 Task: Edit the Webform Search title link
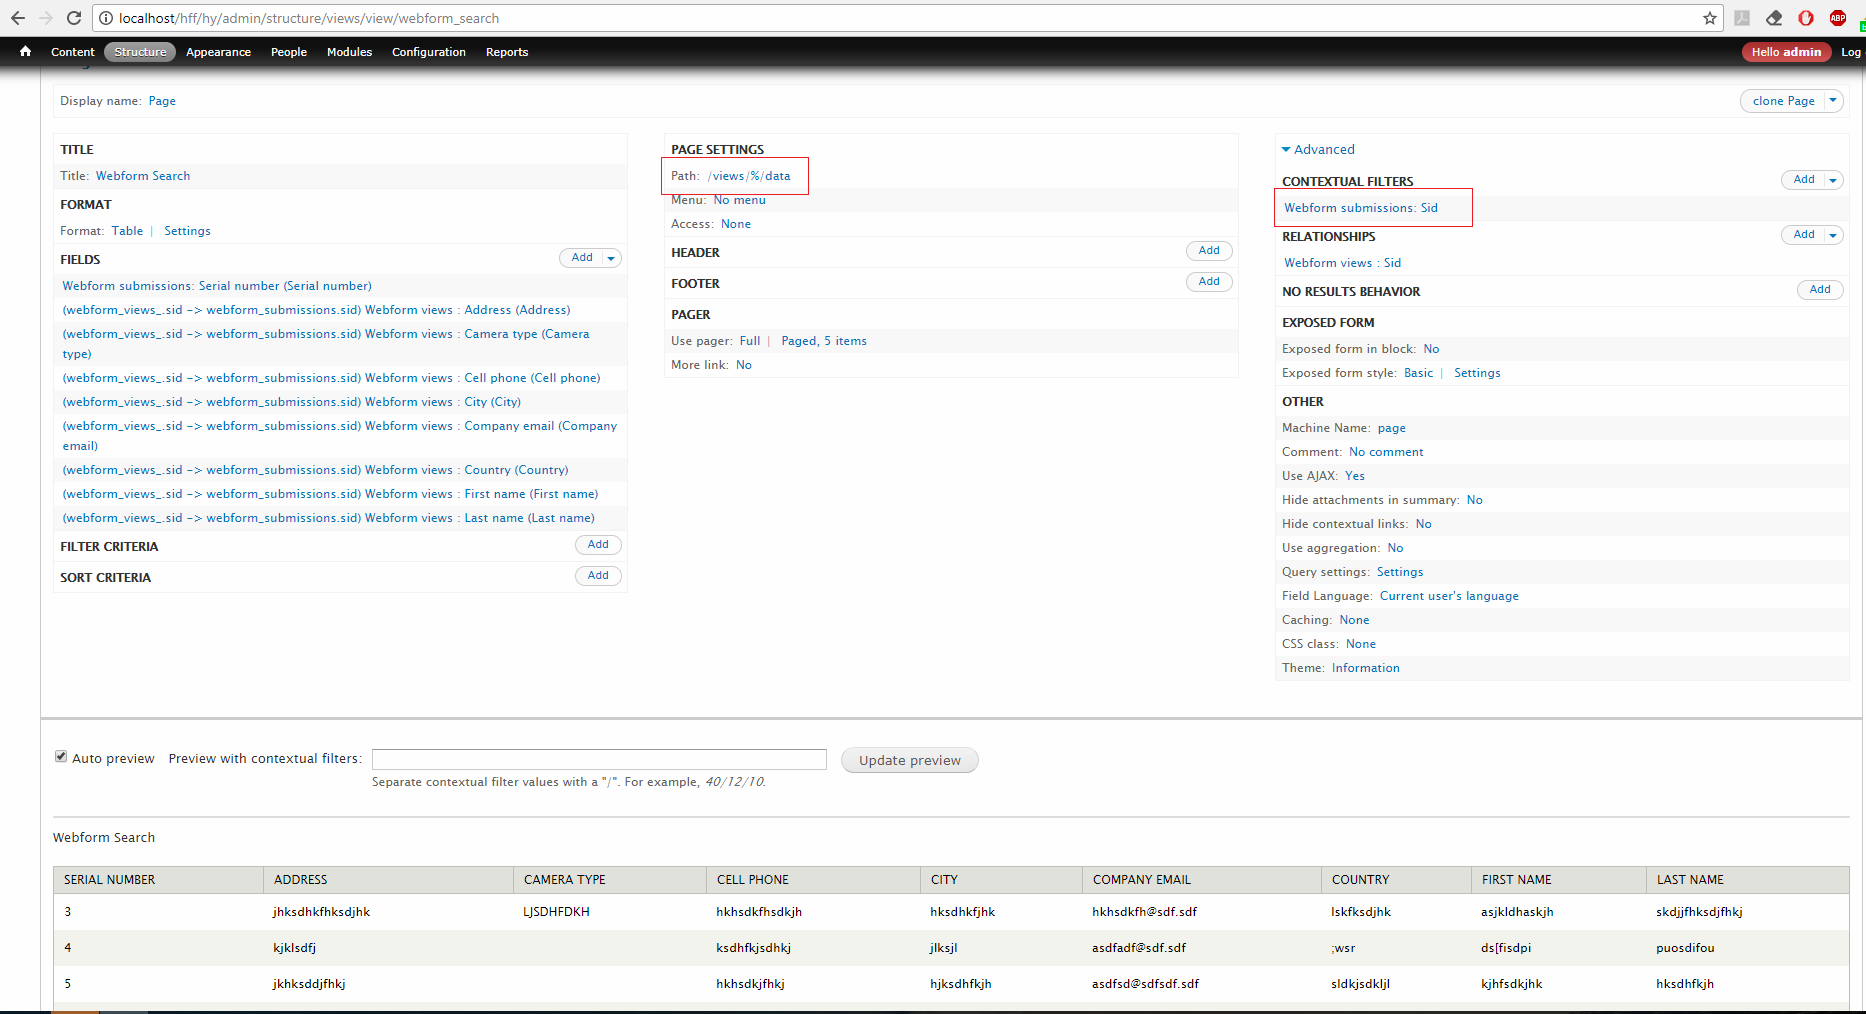[x=143, y=176]
